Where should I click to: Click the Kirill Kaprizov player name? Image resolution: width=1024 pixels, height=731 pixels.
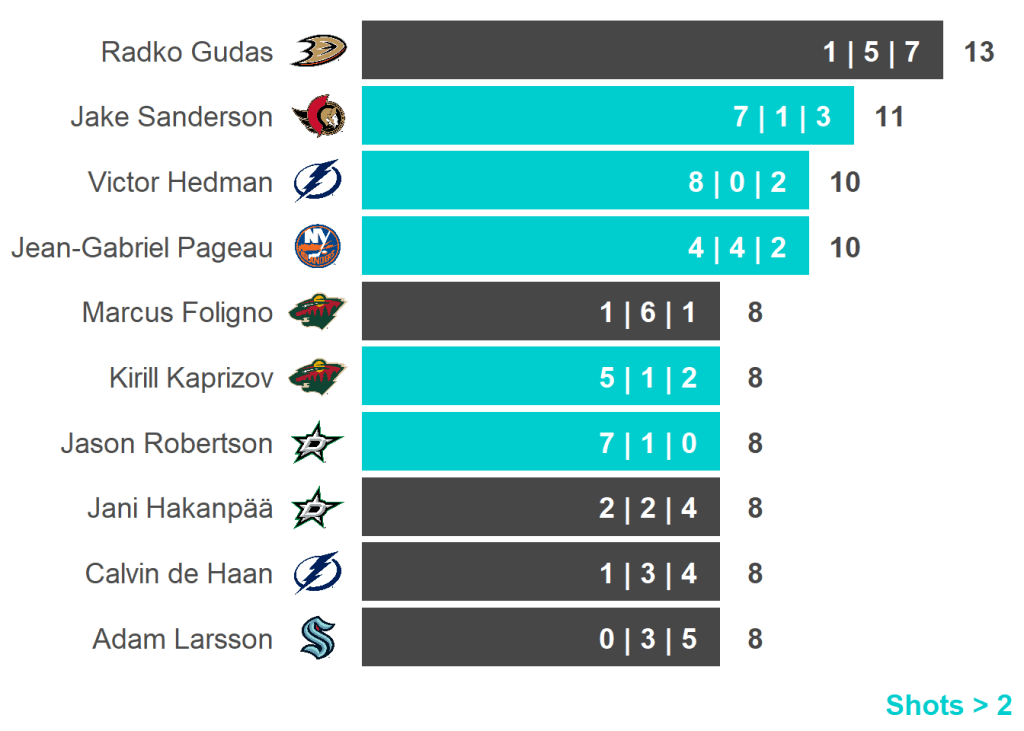pos(190,378)
